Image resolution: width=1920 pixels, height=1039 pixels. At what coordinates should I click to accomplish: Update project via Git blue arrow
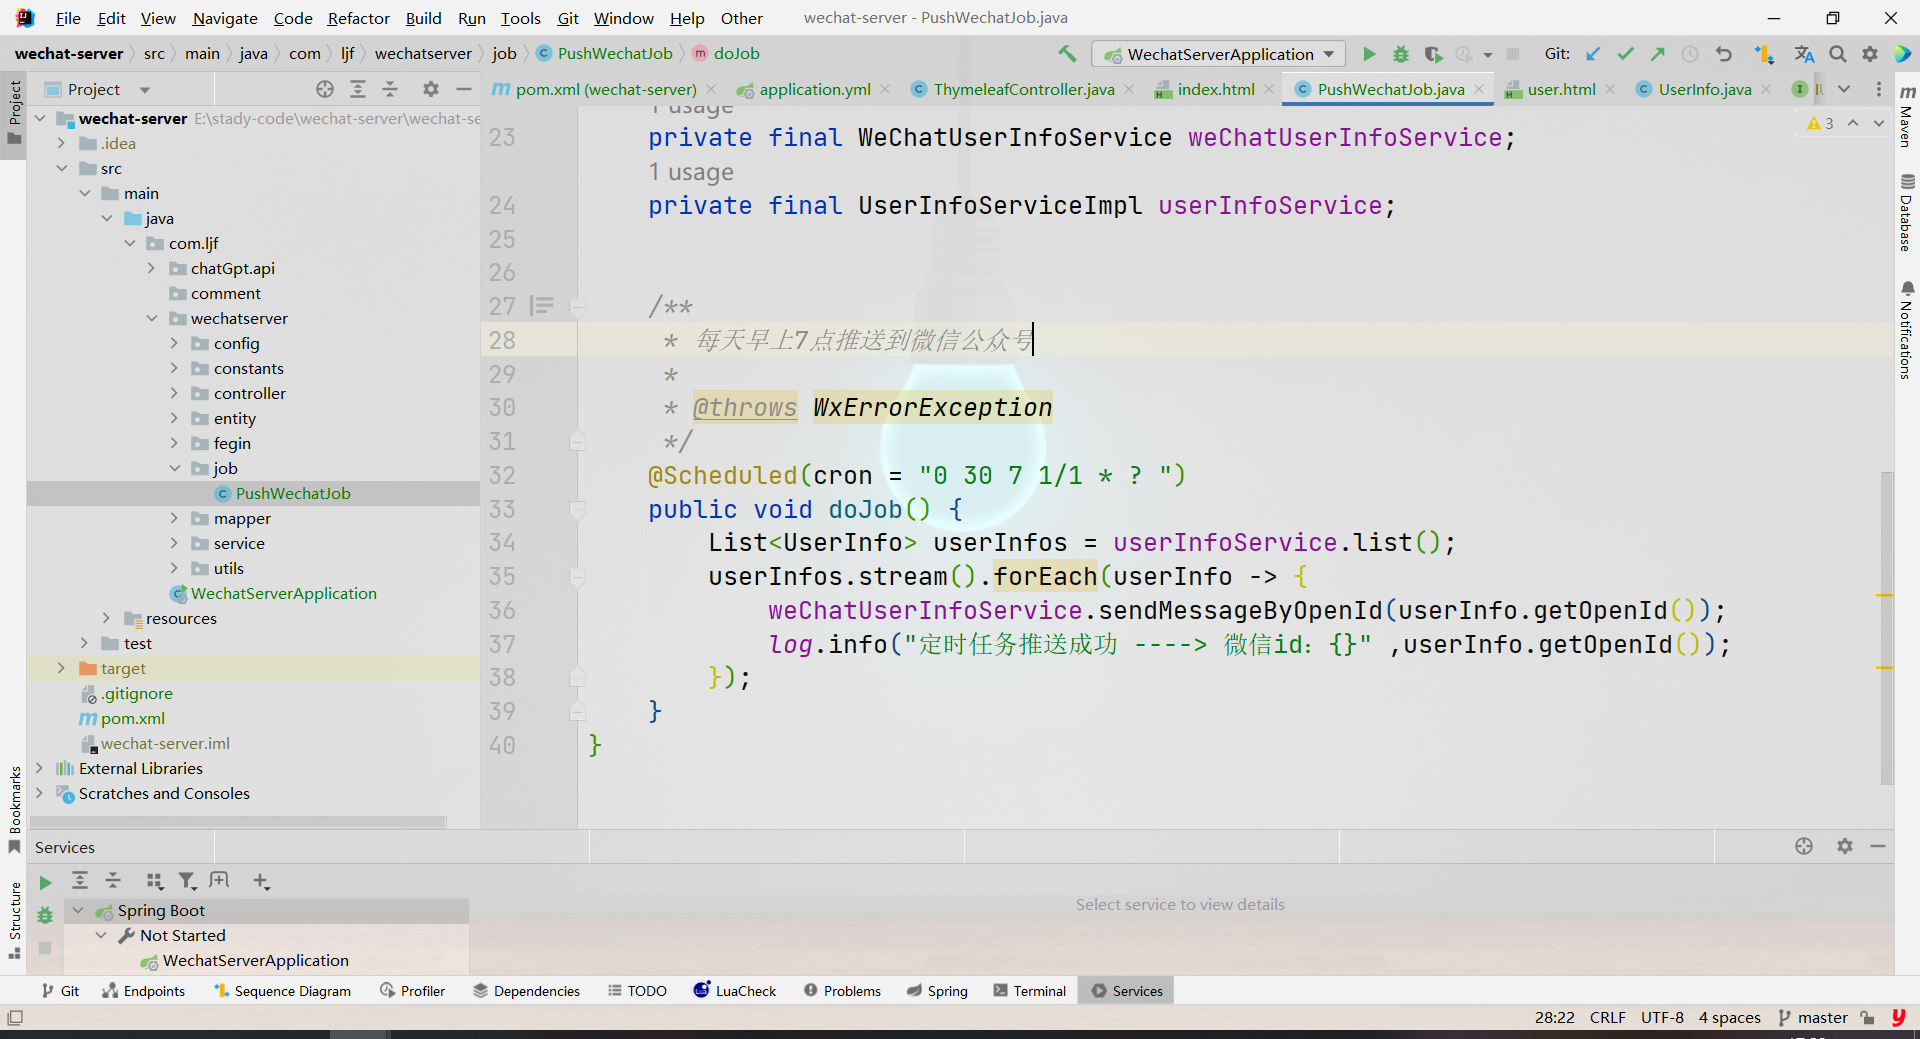[x=1593, y=54]
